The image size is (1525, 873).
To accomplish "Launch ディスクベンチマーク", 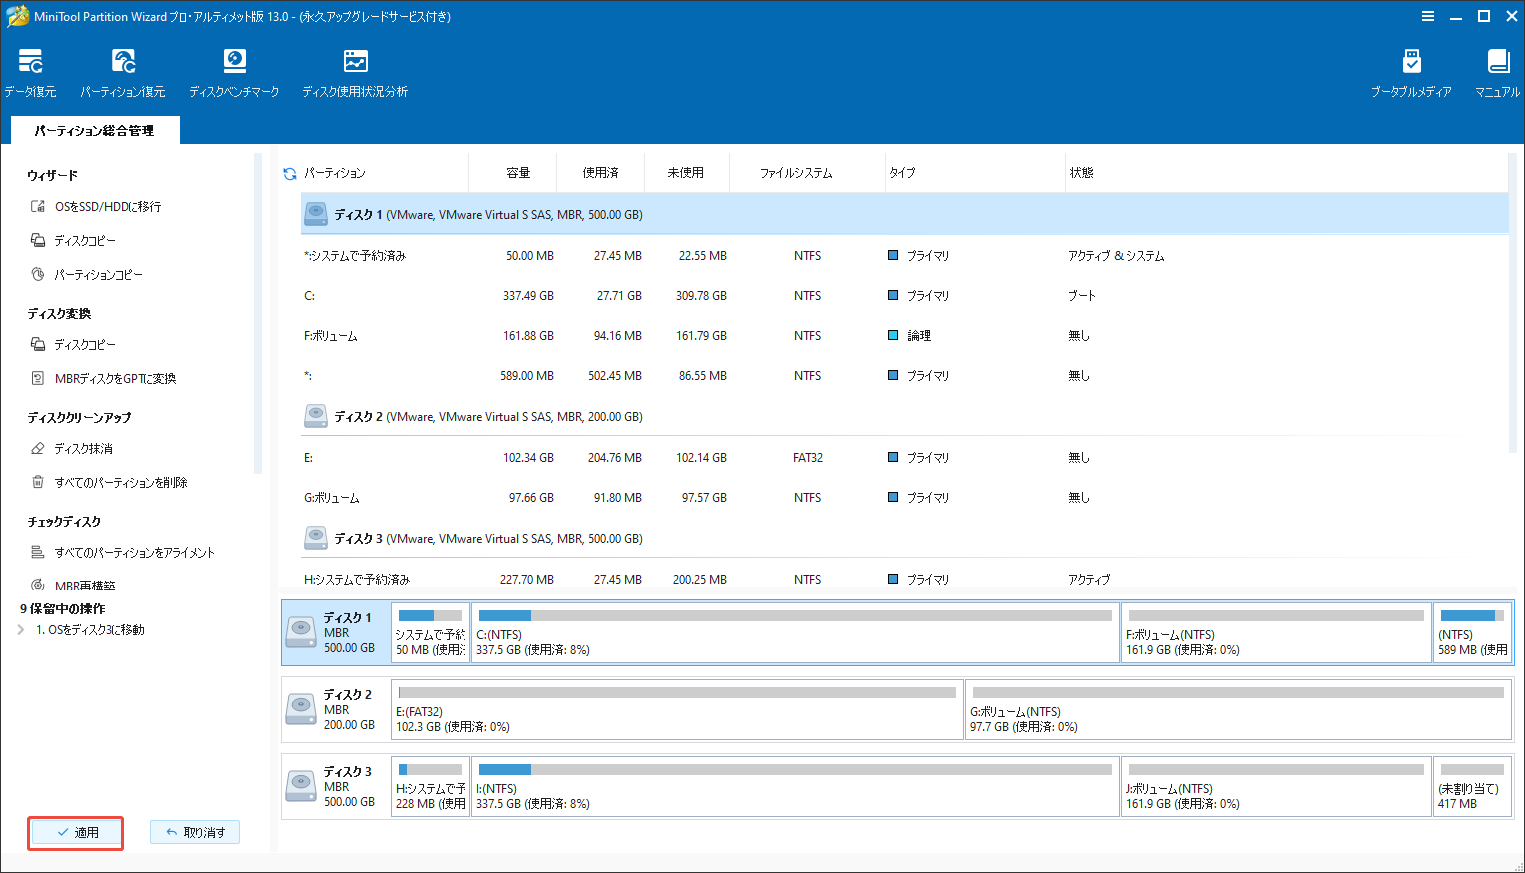I will point(234,70).
